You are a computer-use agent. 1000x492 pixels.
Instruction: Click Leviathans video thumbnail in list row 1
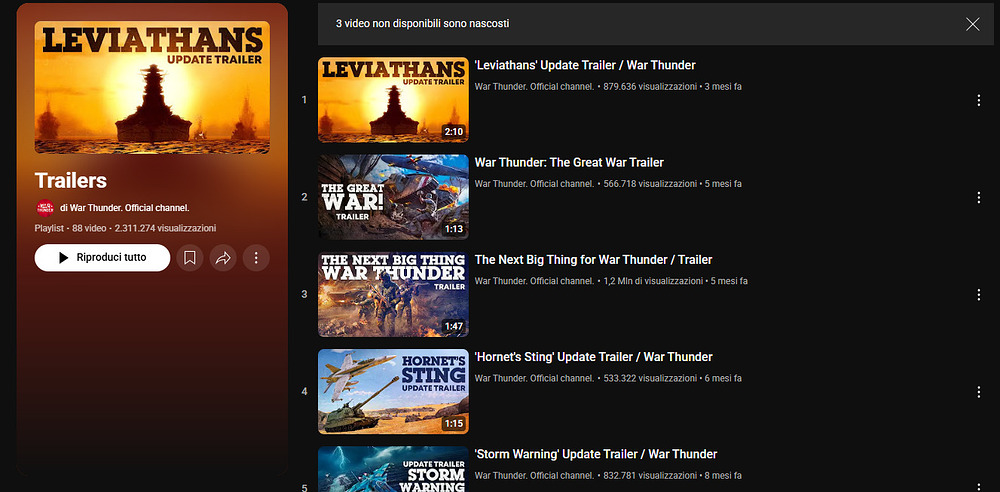coord(393,100)
